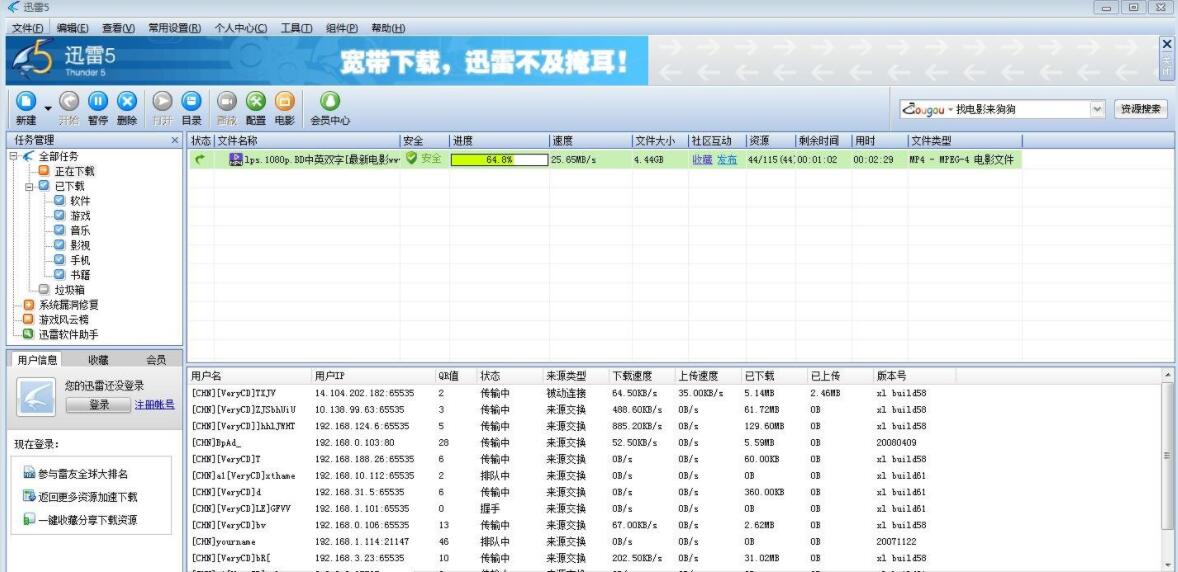Open the 文件(F) menu
The height and width of the screenshot is (572, 1178).
(x=28, y=28)
